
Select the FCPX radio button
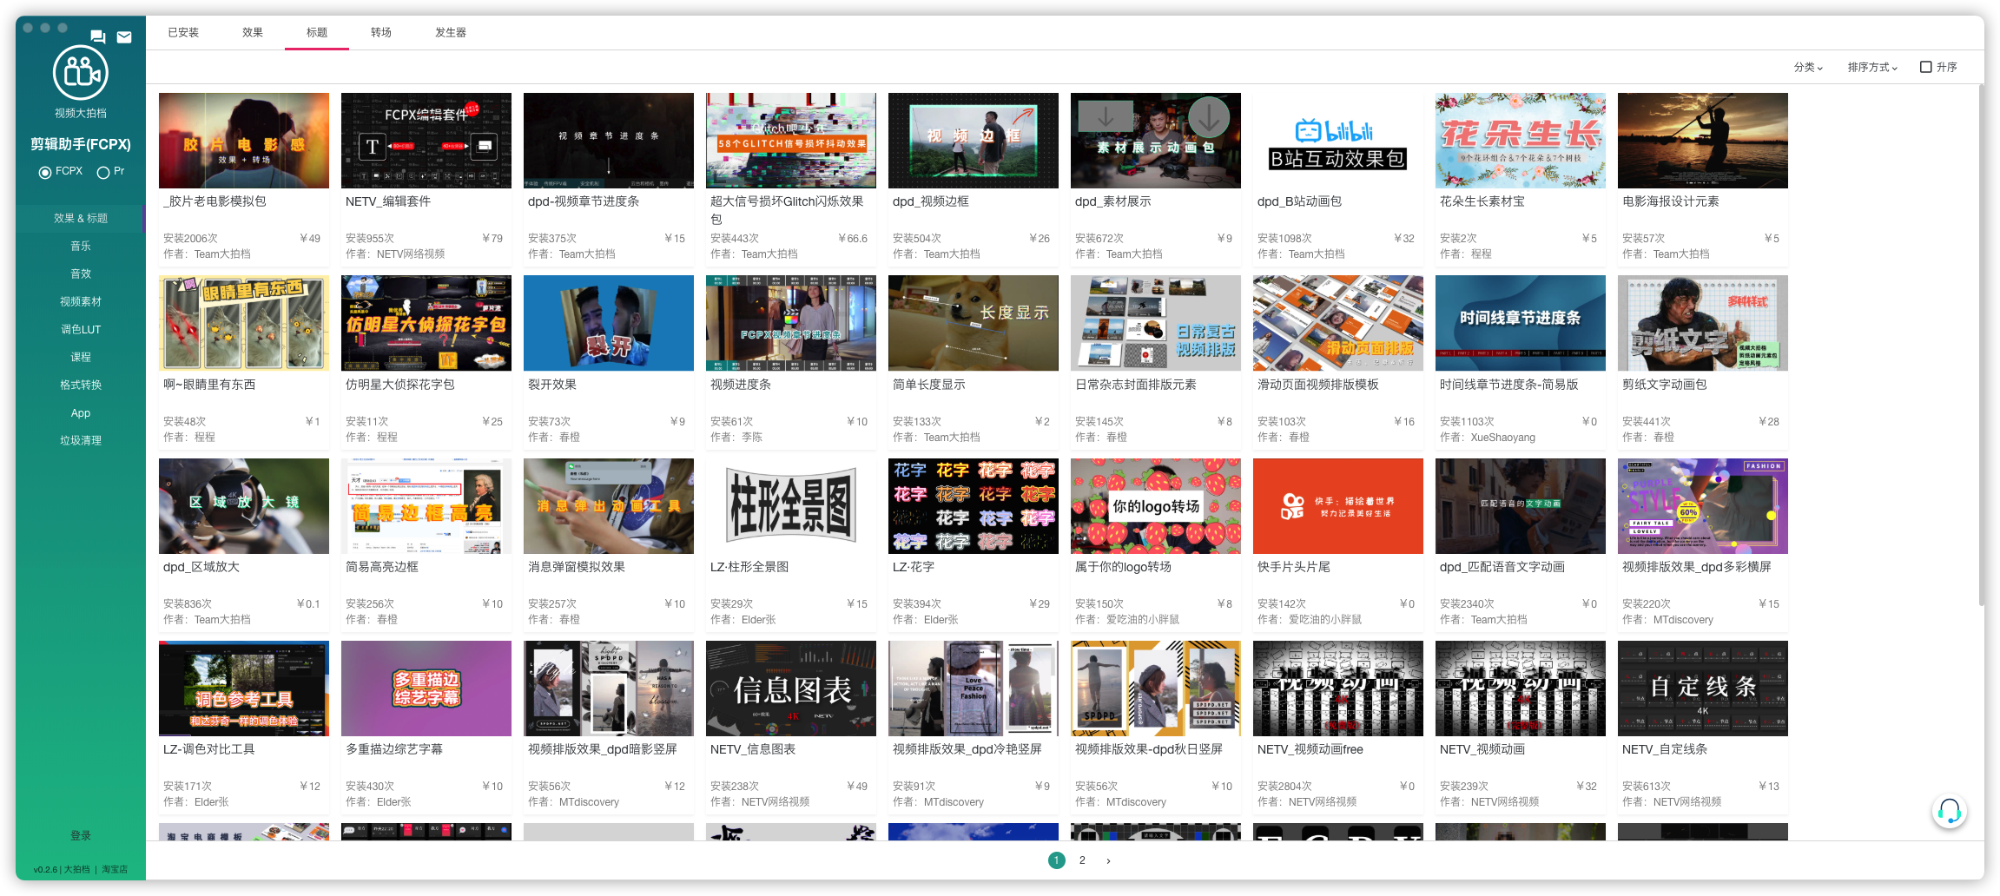[x=45, y=172]
